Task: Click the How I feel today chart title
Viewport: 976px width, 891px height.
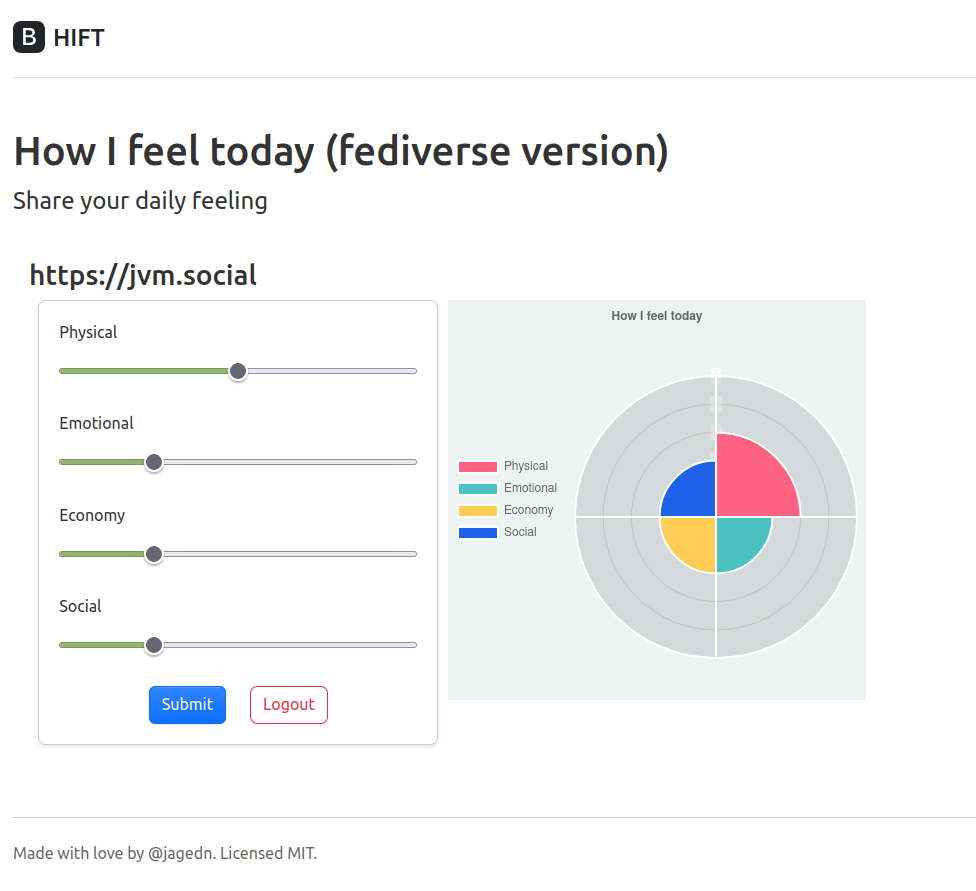Action: tap(656, 315)
